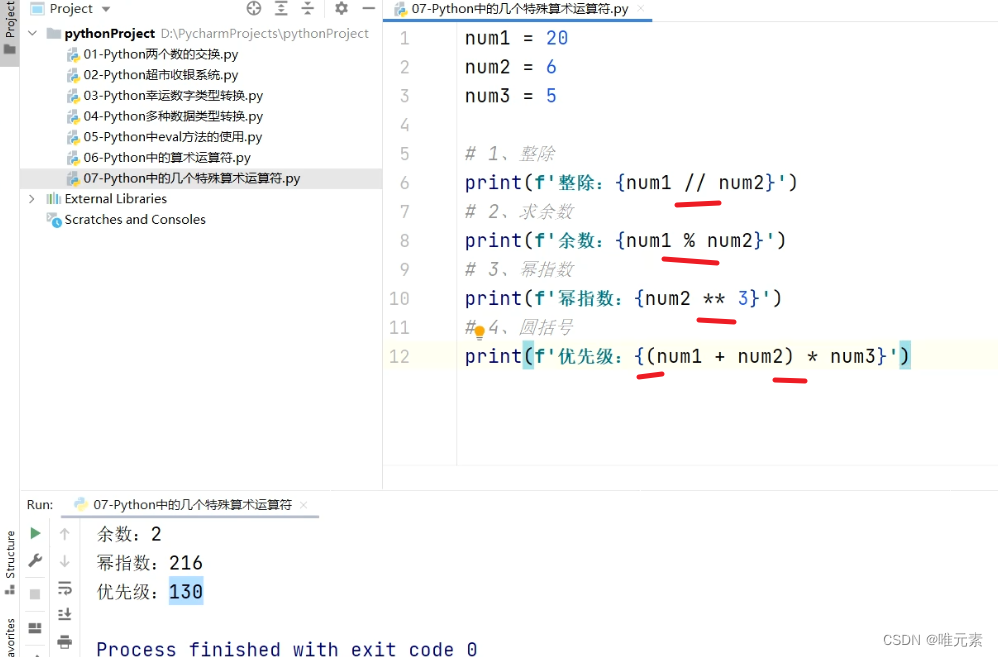
Task: Collapse the pythonProject root folder
Action: pos(32,33)
